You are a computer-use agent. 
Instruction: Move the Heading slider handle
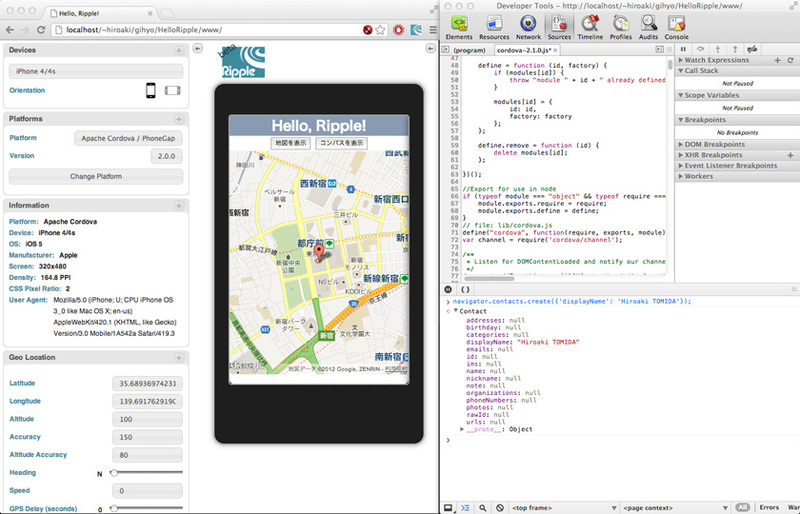tap(114, 473)
